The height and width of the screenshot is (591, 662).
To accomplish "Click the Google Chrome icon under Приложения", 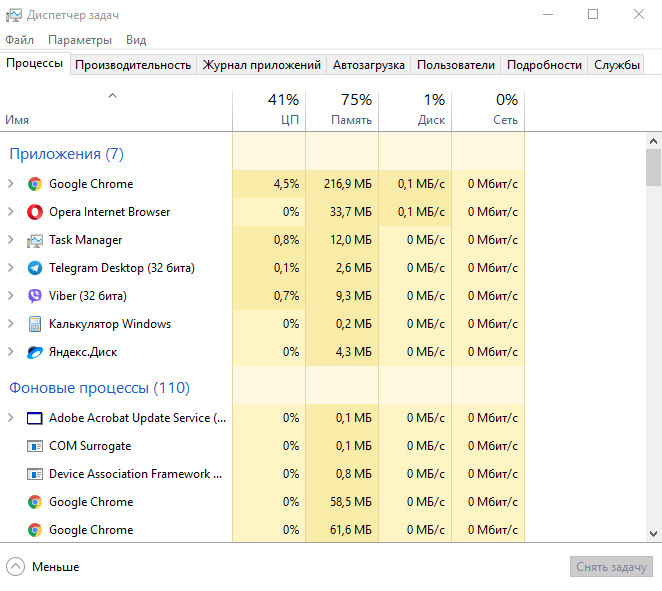I will [35, 184].
